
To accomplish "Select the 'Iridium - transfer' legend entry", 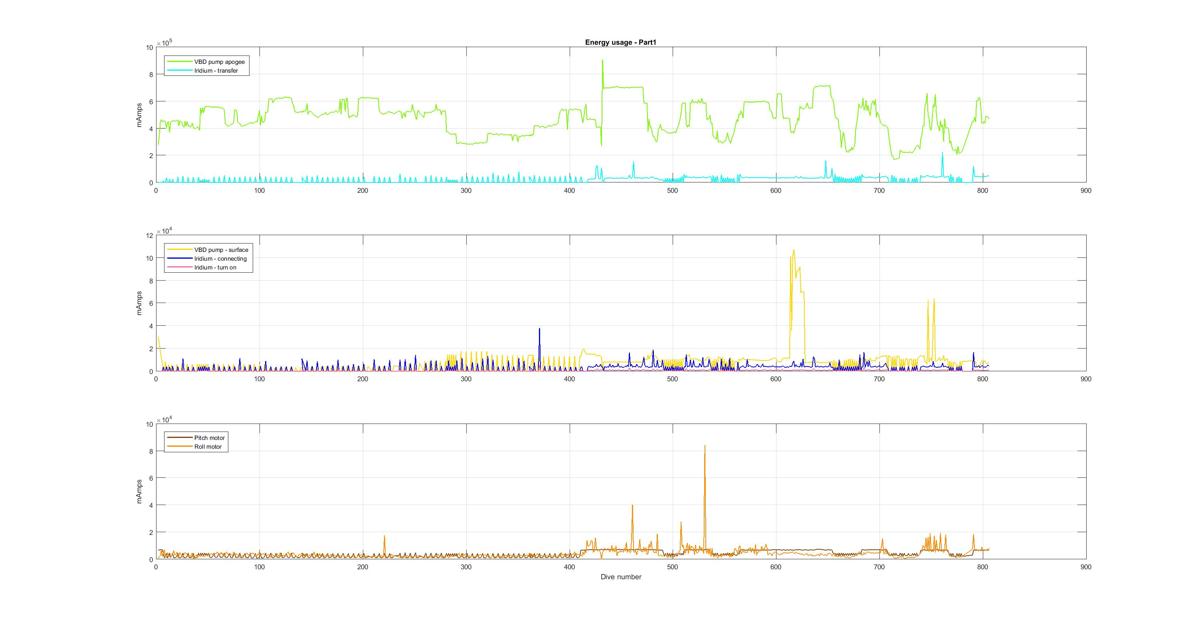I will pyautogui.click(x=201, y=70).
